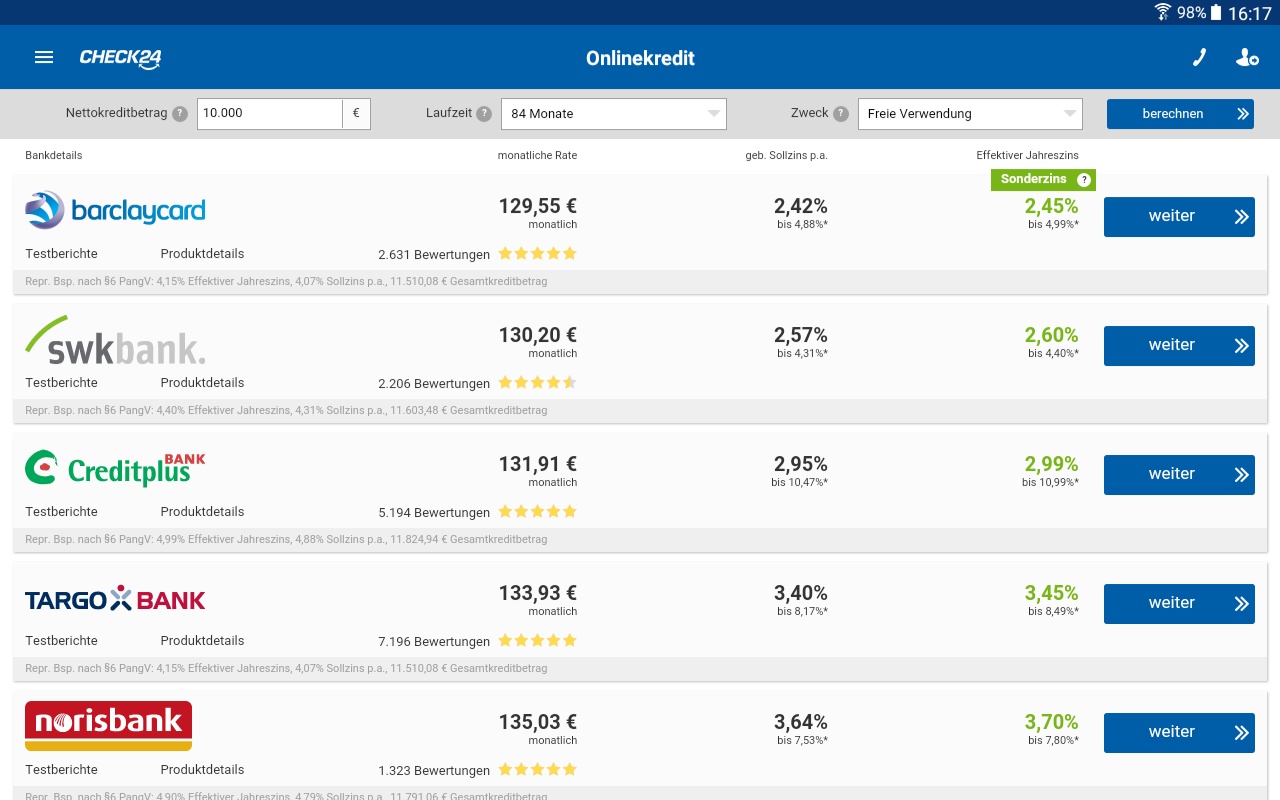Show help for Zweck
Screen dimensions: 1280x800
click(x=841, y=114)
